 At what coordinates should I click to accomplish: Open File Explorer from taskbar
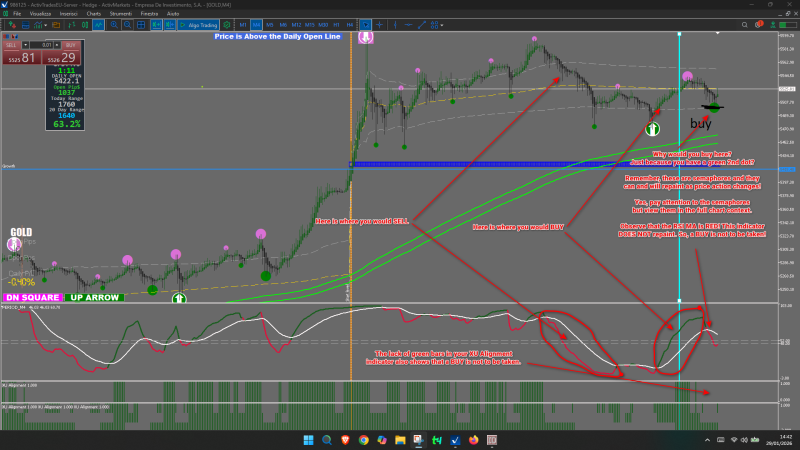[x=400, y=440]
